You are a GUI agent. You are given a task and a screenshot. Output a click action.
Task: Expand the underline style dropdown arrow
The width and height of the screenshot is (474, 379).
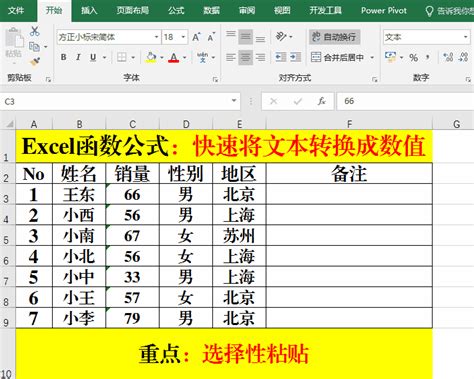(x=104, y=58)
